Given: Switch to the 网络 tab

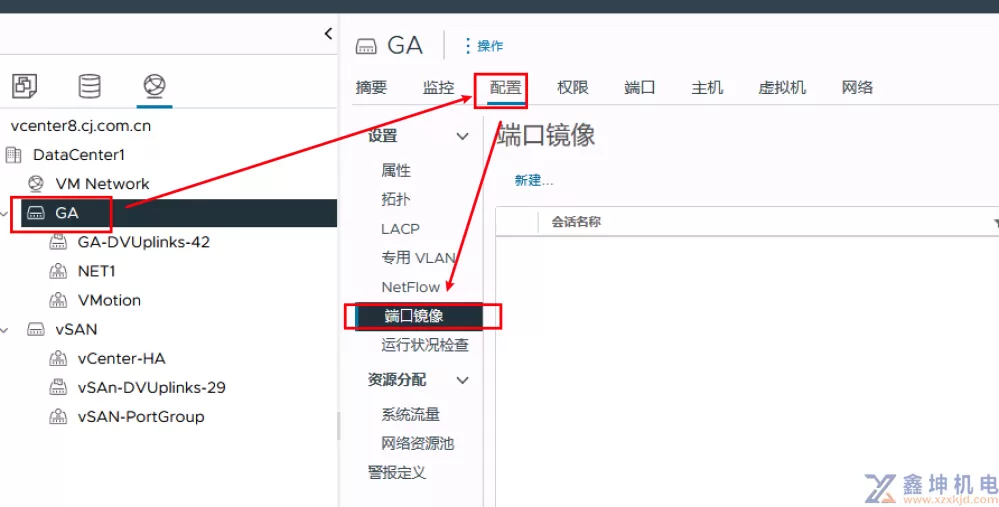Looking at the screenshot, I should coord(857,87).
